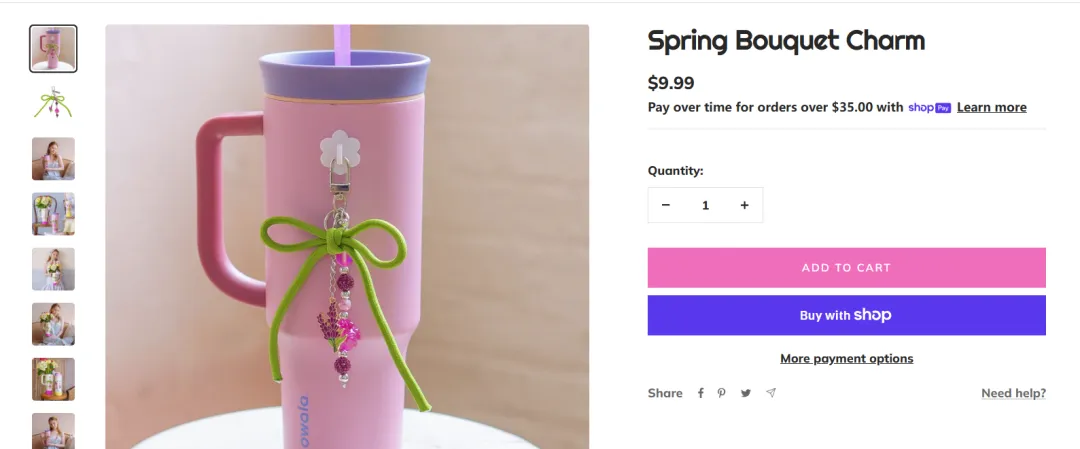Open Shop Pay Learn more link

[x=991, y=107]
